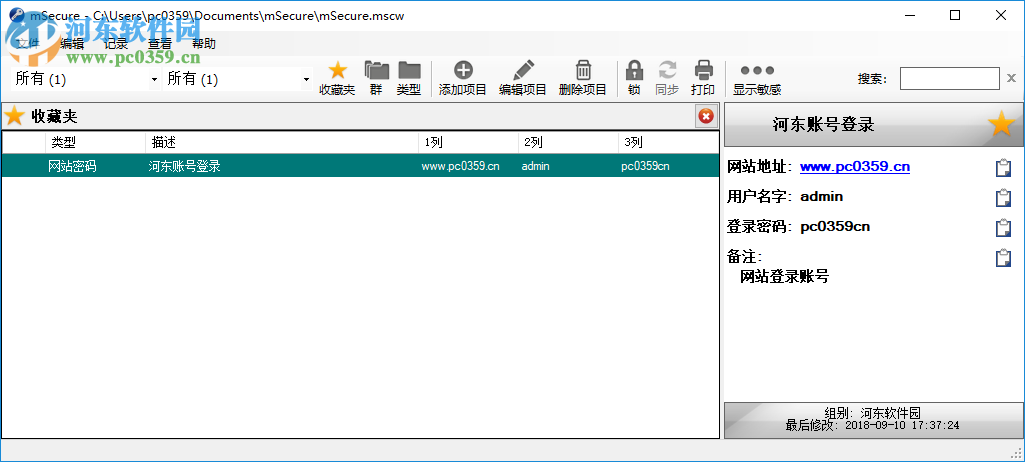Click the 删除项目 trash icon
This screenshot has width=1025, height=462.
tap(583, 70)
